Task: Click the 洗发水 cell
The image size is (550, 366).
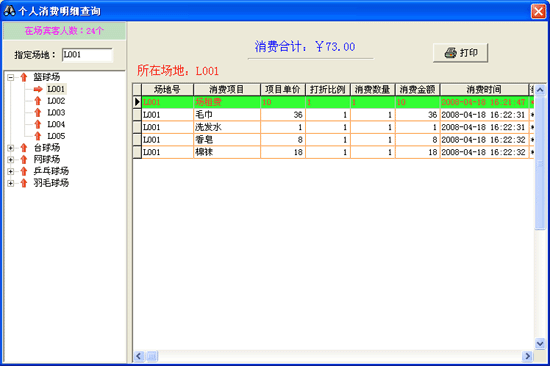Action: (227, 127)
